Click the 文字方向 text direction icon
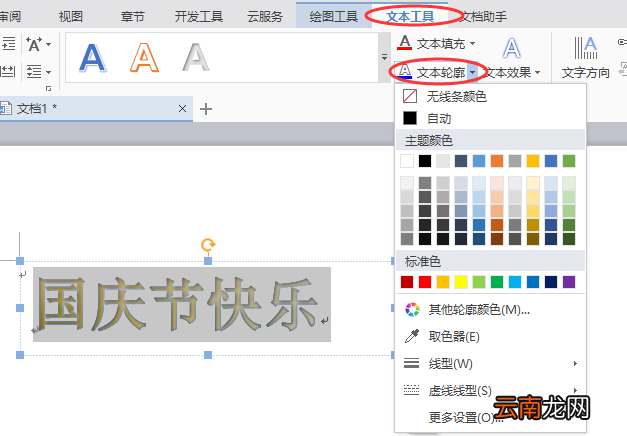627x436 pixels. [585, 48]
